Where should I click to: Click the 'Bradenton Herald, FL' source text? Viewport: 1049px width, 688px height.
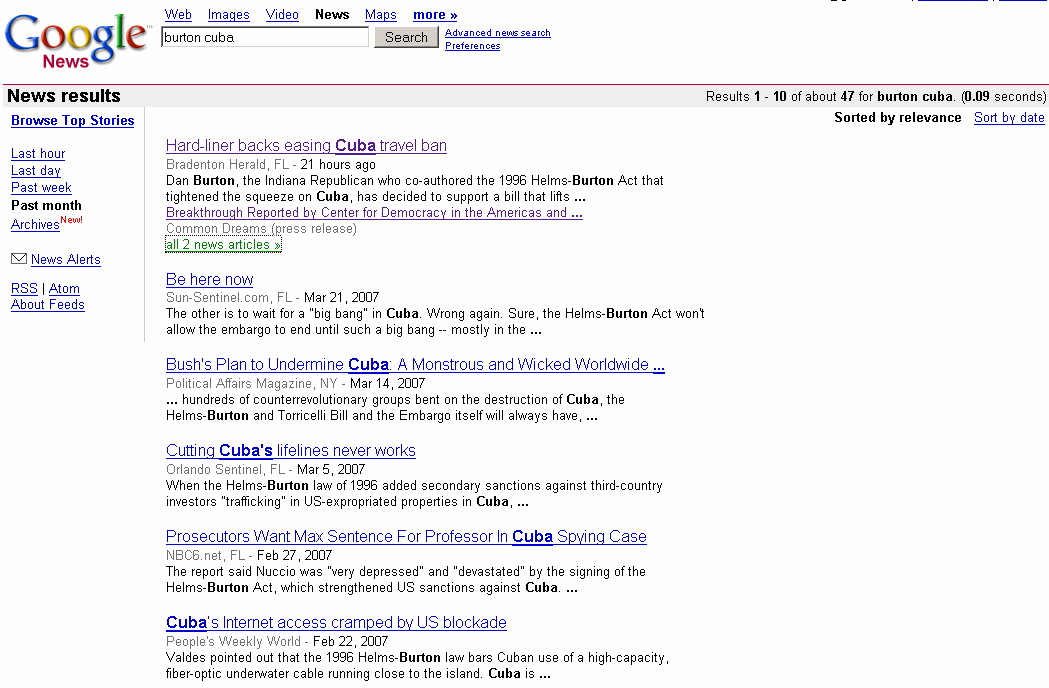pos(227,165)
